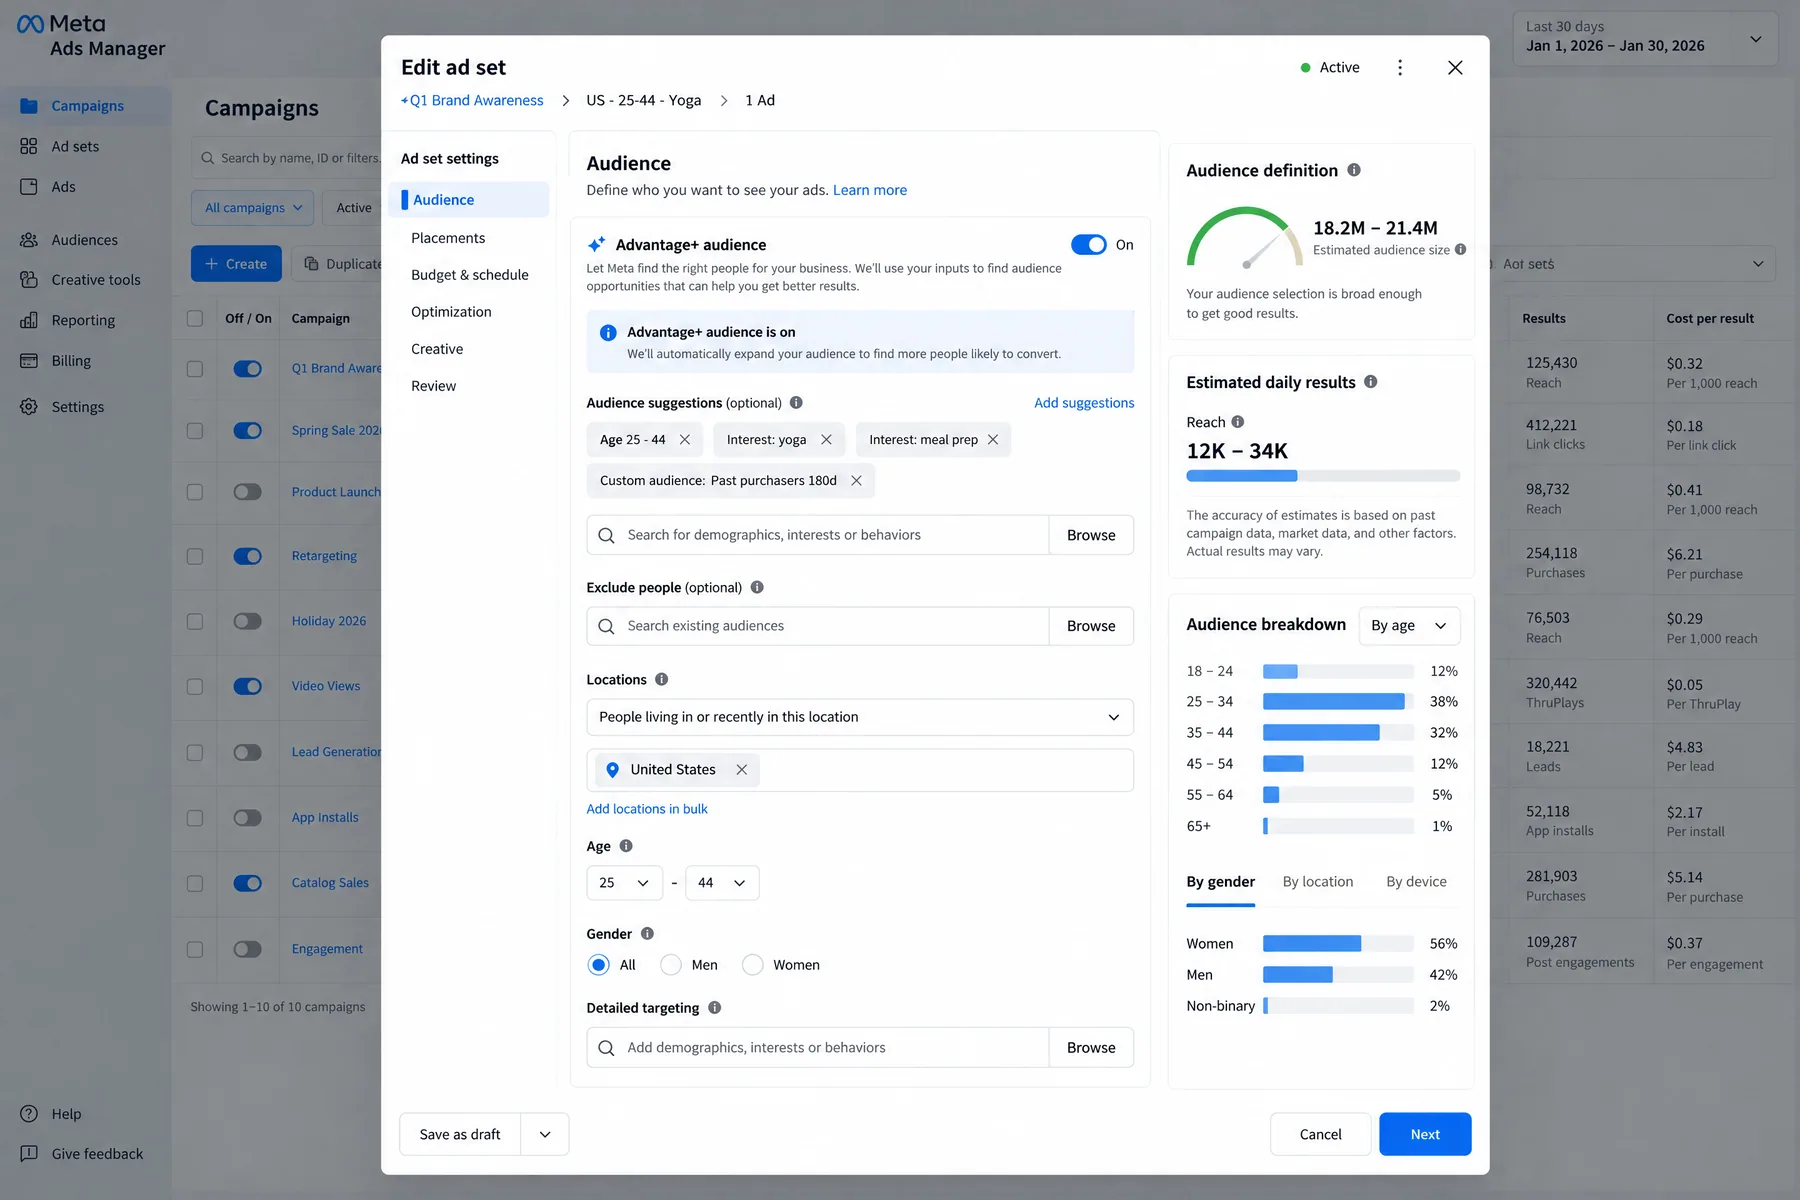The image size is (1800, 1200).
Task: Select the Men gender radio button
Action: 671,965
